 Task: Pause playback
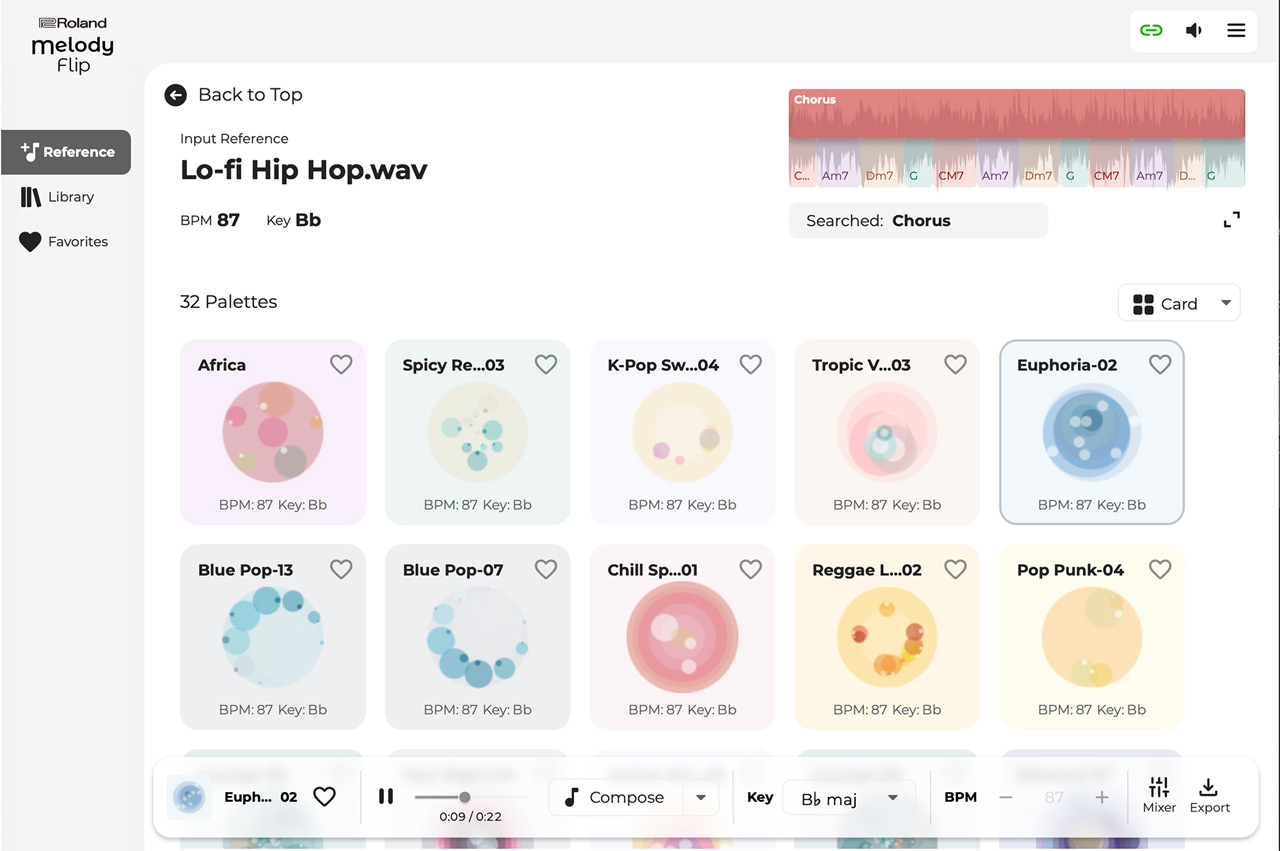pyautogui.click(x=386, y=797)
